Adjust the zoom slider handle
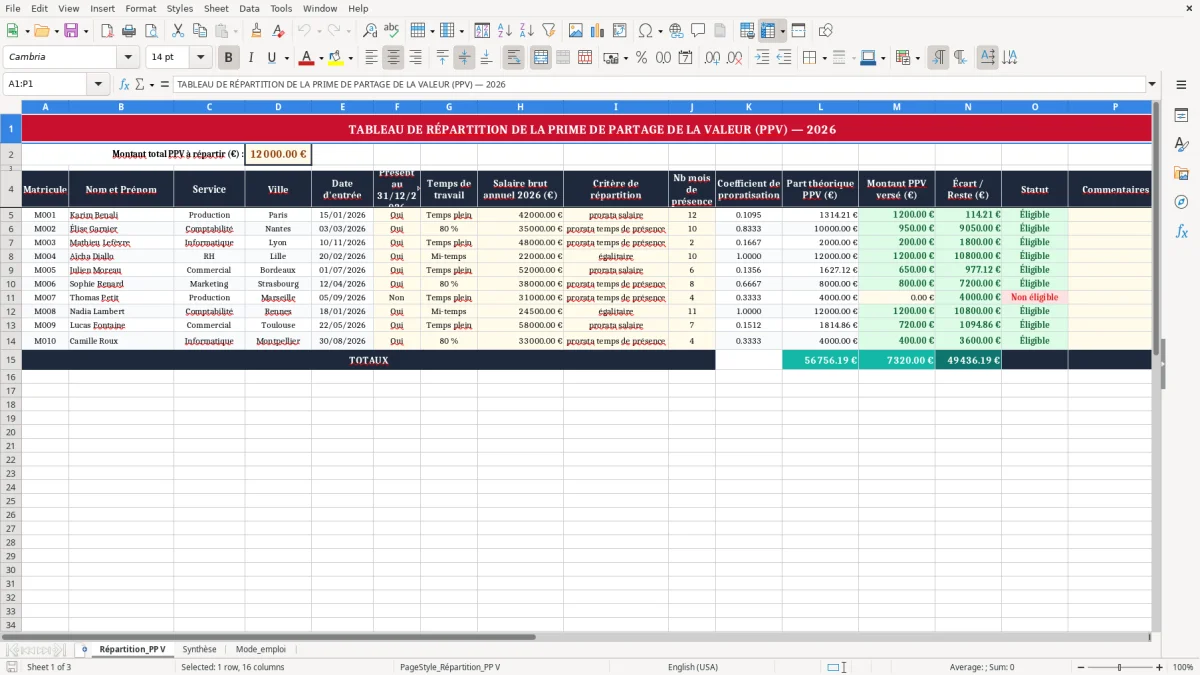1200x675 pixels. tap(1119, 667)
